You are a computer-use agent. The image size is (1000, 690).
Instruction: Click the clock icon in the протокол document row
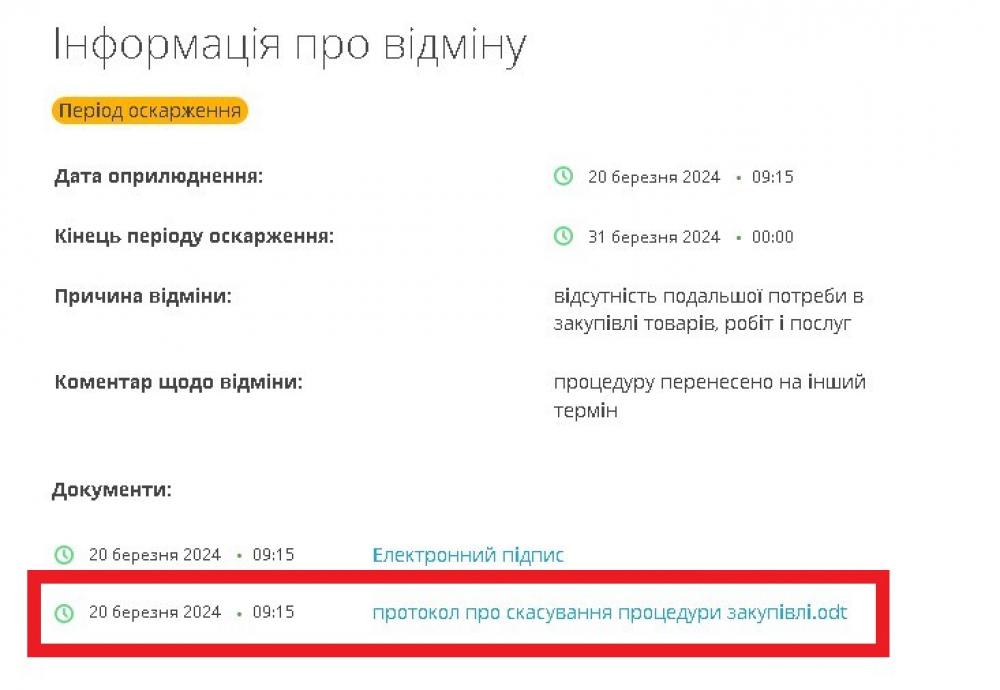[x=64, y=612]
